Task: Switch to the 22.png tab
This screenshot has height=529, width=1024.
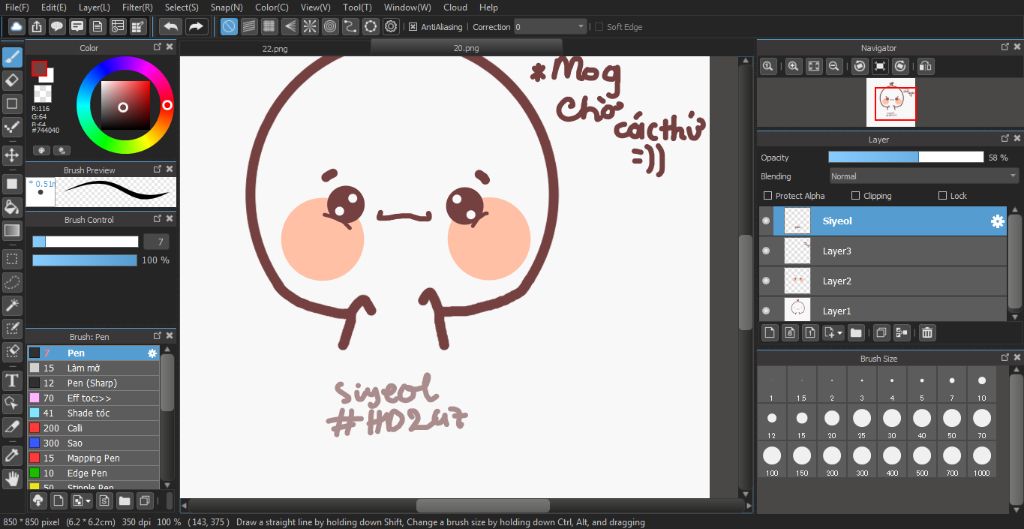Action: tap(275, 48)
